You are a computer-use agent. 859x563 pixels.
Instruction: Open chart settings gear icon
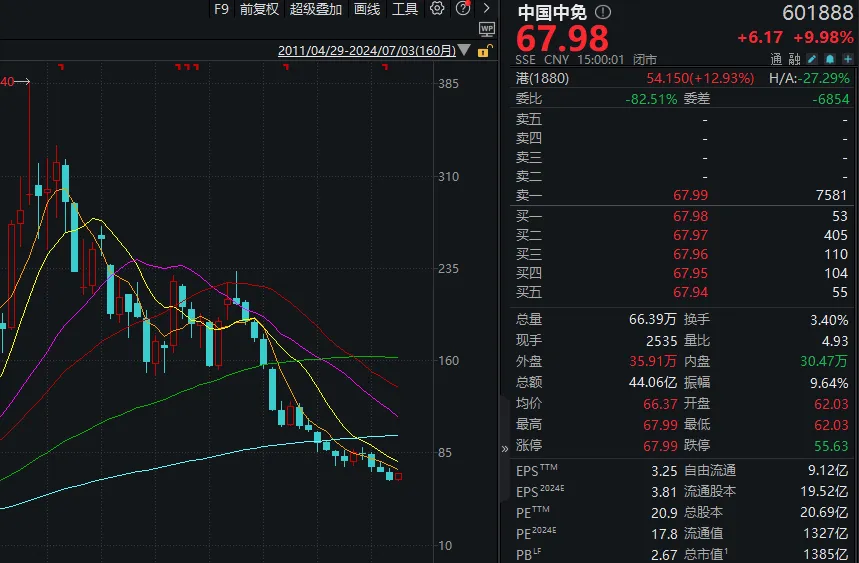click(437, 8)
